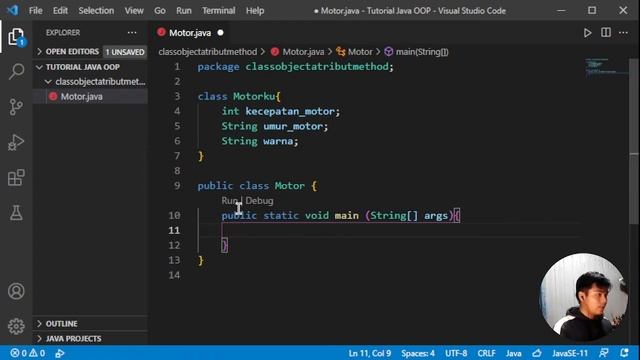Image resolution: width=640 pixels, height=360 pixels.
Task: Collapse the classobjectatributmet... folder
Action: [48, 82]
